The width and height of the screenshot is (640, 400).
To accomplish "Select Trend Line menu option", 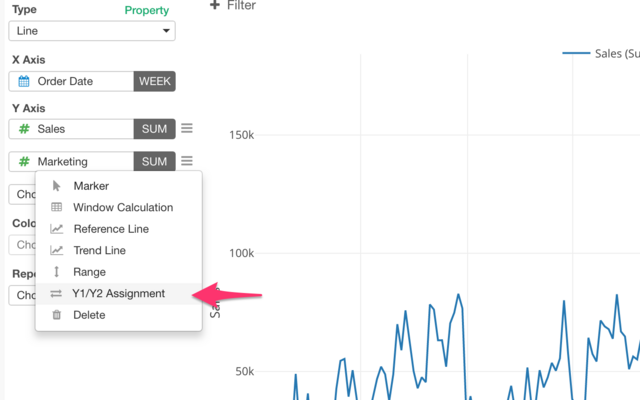I will (99, 251).
